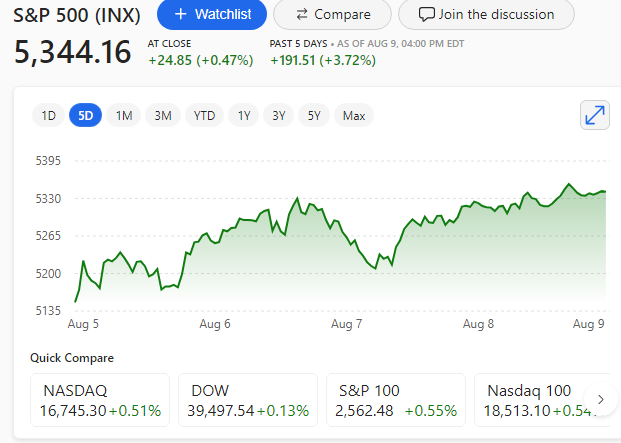Advance Quick Compare carousel with chevron
This screenshot has height=443, width=621.
601,399
